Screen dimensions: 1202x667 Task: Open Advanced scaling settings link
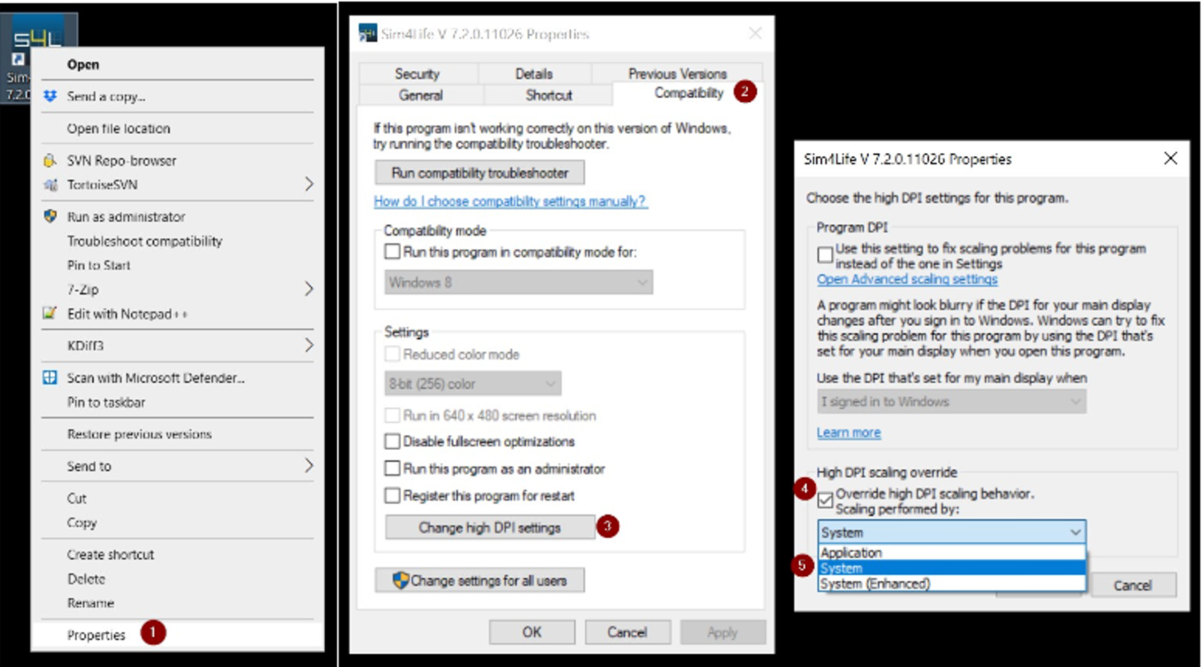tap(907, 280)
